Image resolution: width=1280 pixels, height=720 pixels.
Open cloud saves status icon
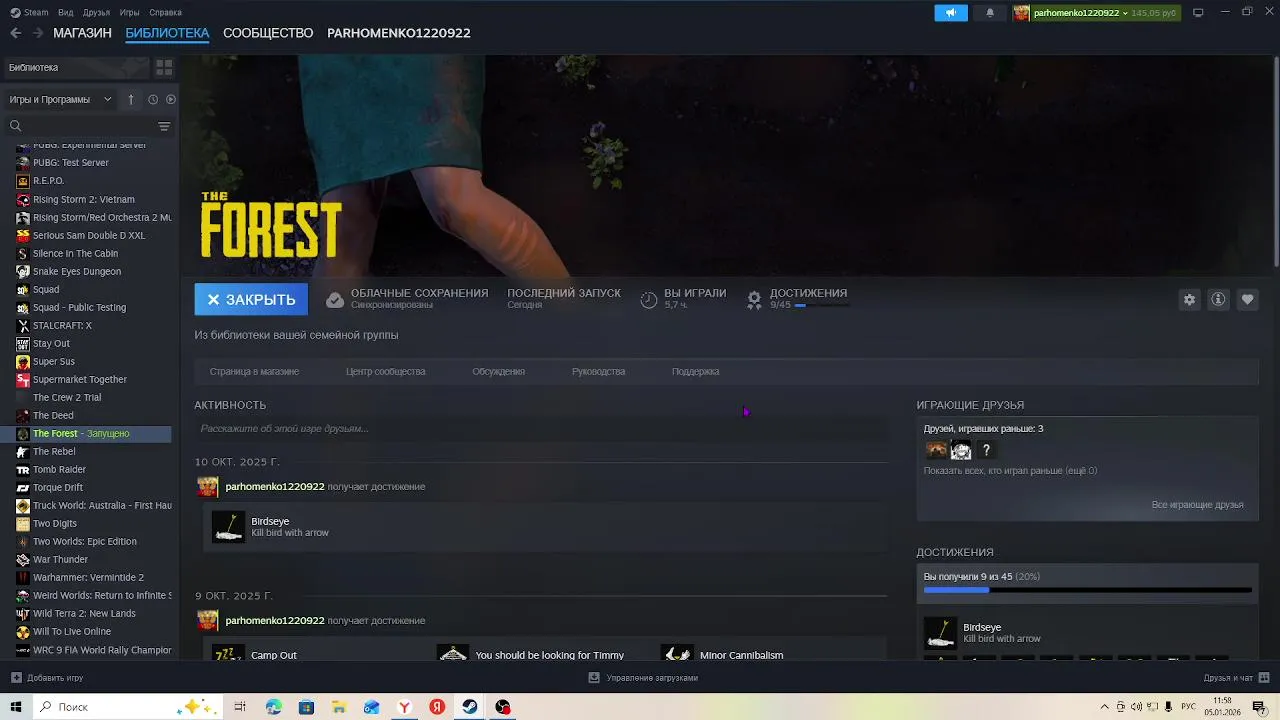point(335,300)
